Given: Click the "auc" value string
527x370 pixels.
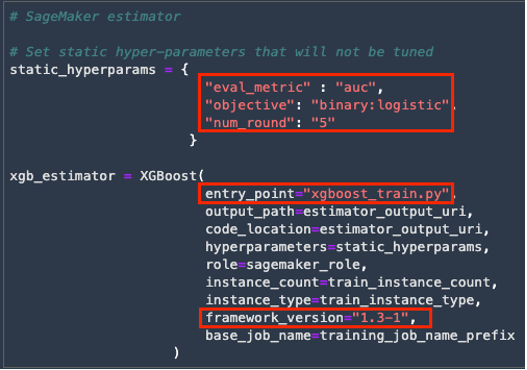Looking at the screenshot, I should 355,88.
